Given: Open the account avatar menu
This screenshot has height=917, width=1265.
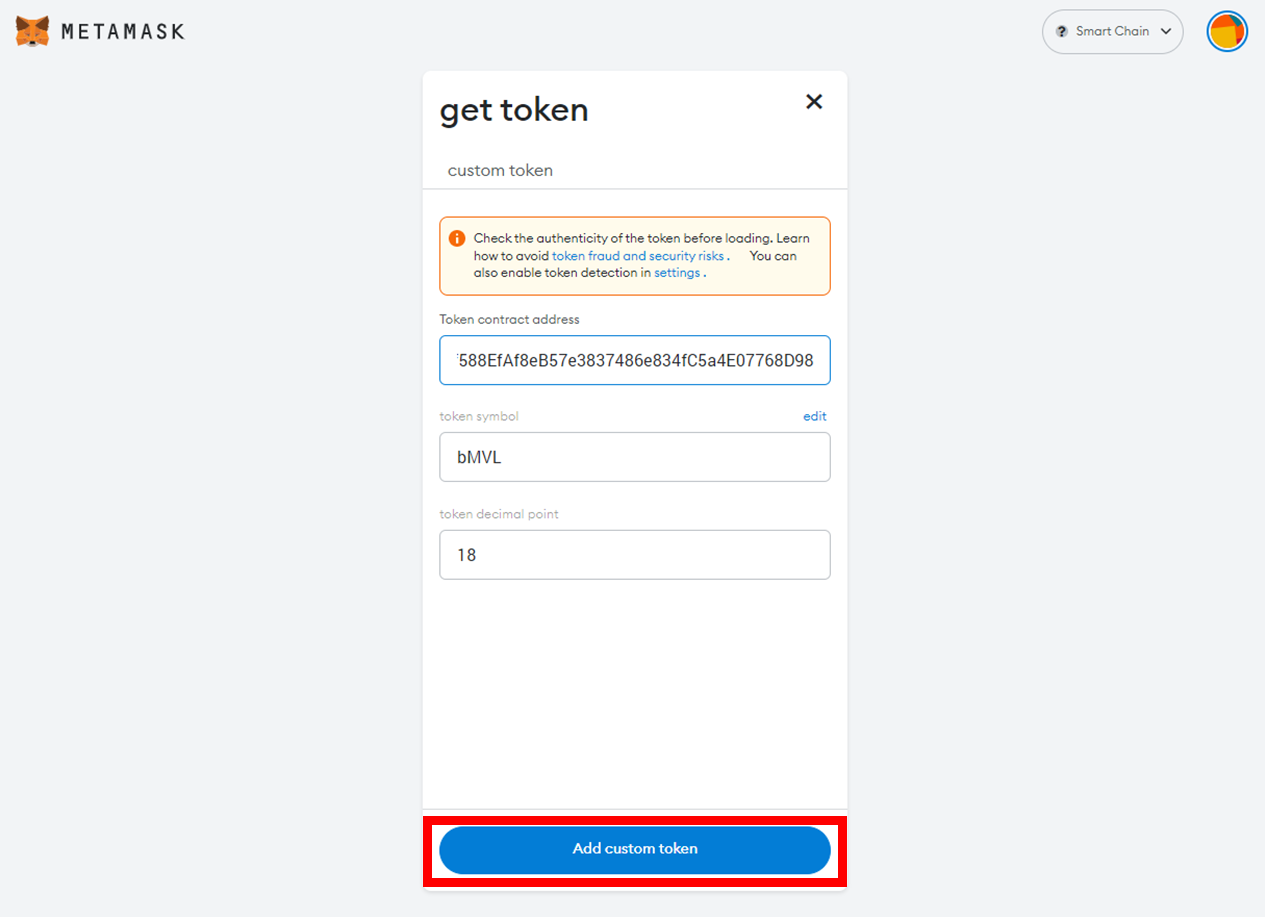Looking at the screenshot, I should coord(1226,32).
